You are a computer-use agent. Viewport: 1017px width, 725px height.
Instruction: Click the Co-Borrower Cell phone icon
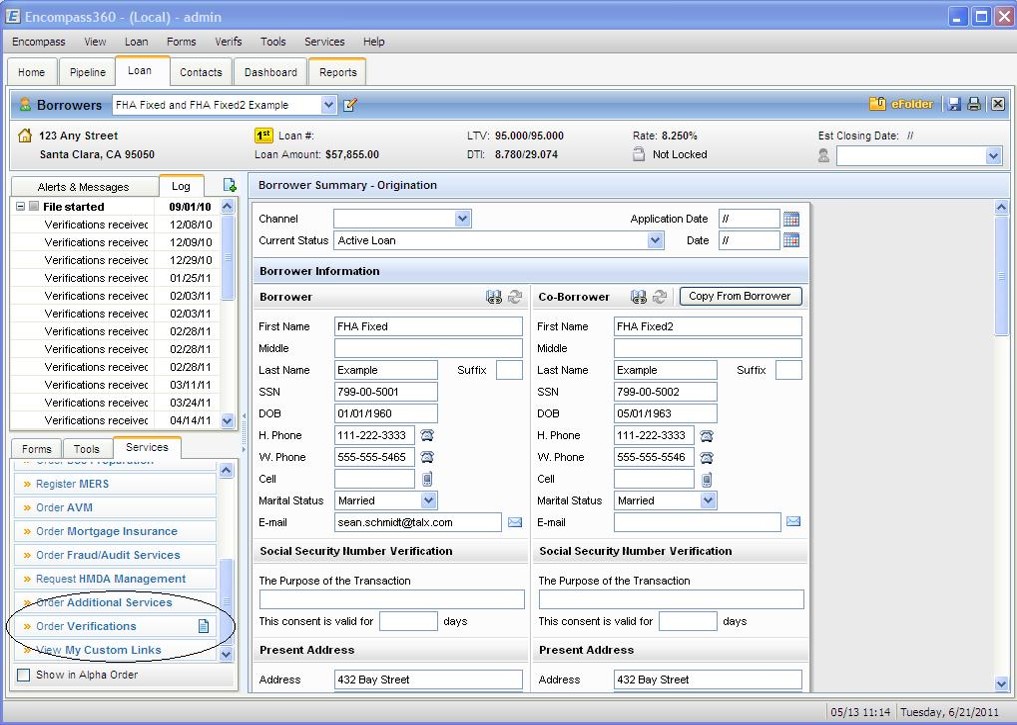click(x=706, y=479)
